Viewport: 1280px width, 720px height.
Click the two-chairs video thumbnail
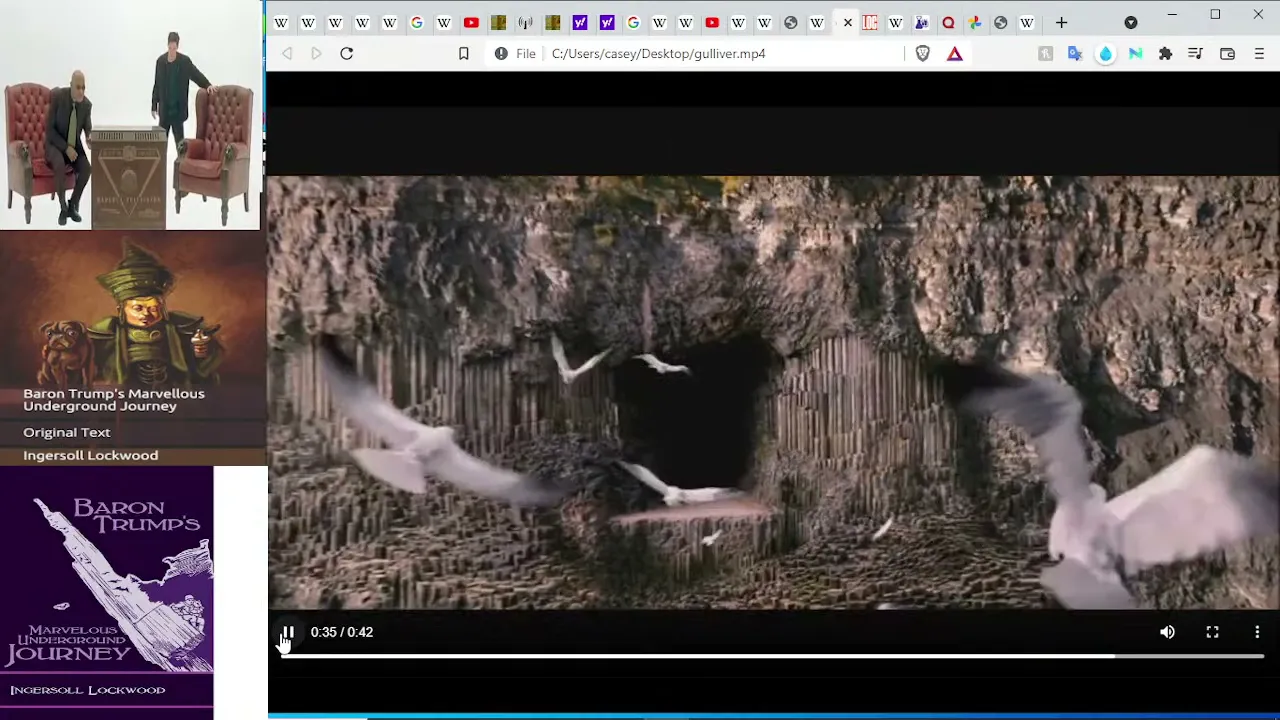(130, 115)
